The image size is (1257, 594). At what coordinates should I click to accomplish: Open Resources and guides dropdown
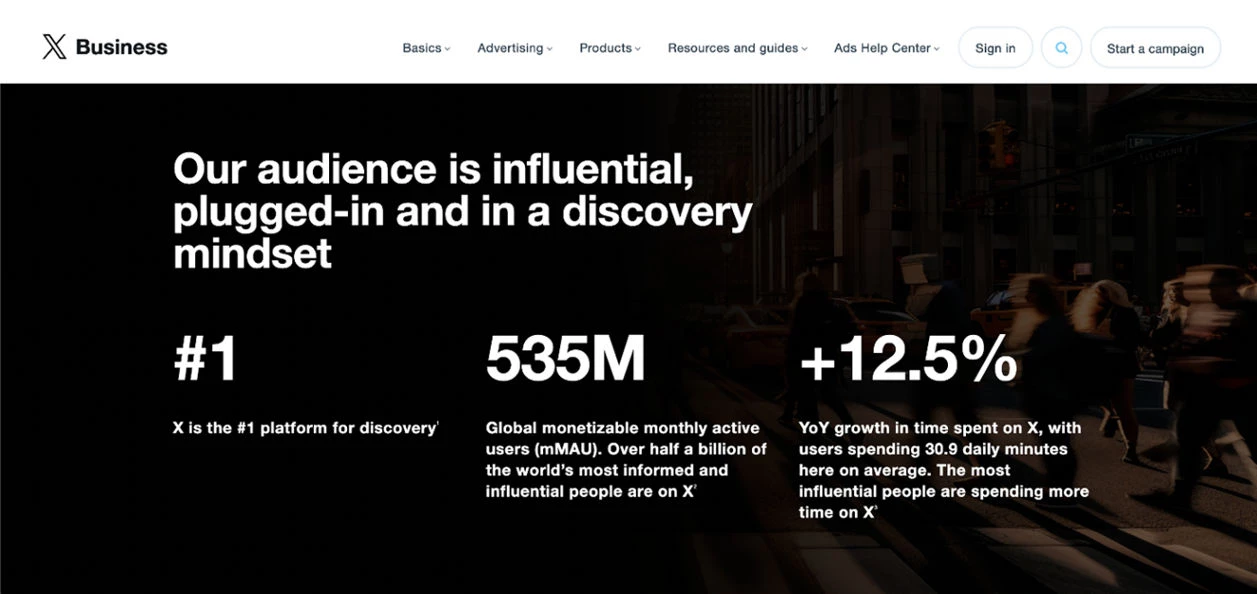pyautogui.click(x=737, y=48)
